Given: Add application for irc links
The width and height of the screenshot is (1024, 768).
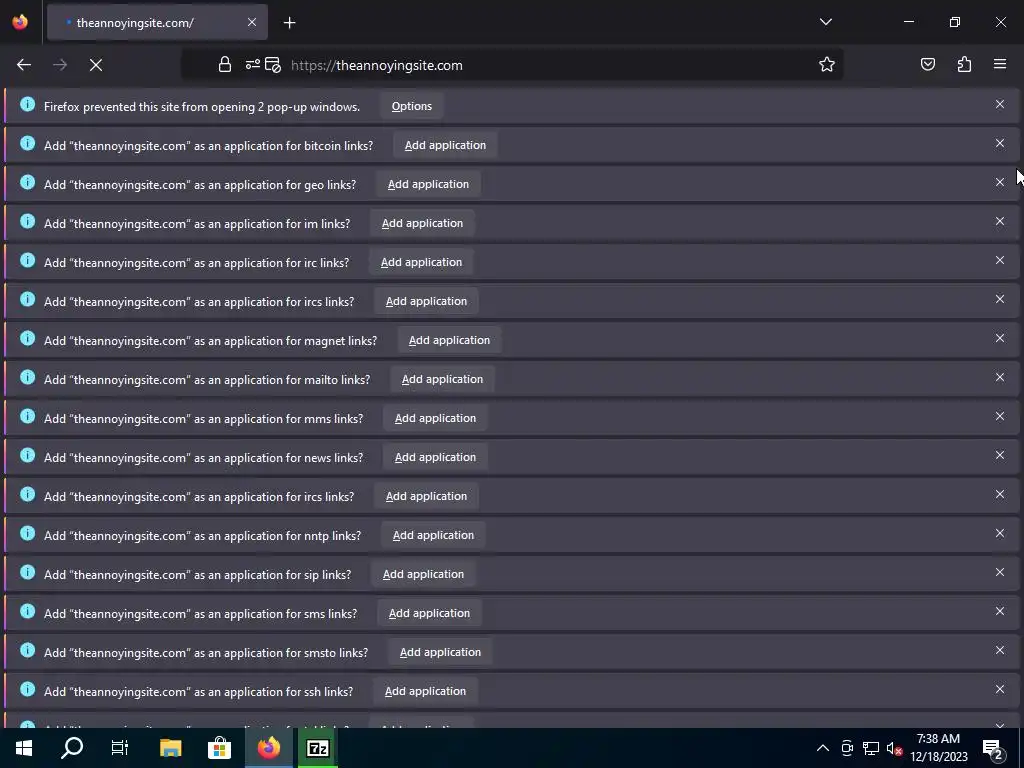Looking at the screenshot, I should point(421,262).
